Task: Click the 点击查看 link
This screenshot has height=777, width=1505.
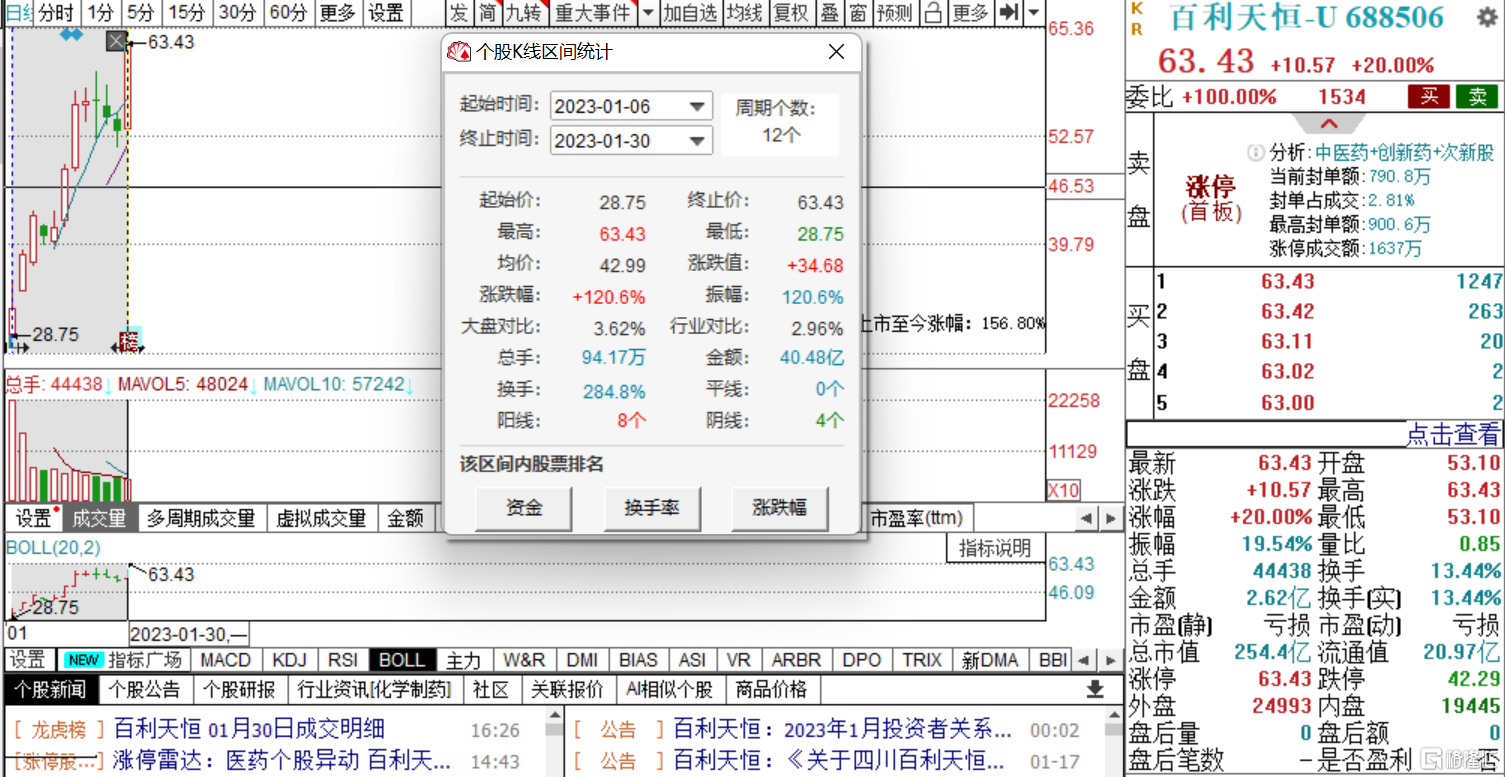Action: 1453,434
